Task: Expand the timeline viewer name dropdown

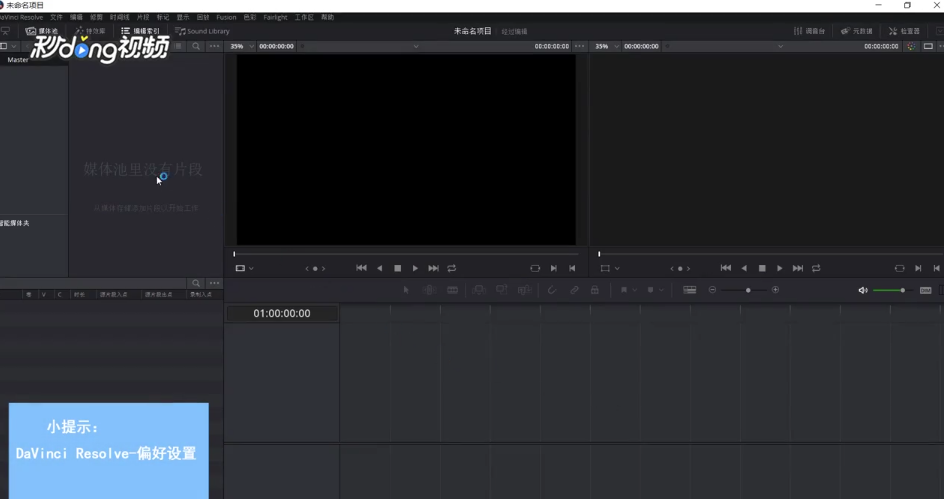Action: pos(780,46)
